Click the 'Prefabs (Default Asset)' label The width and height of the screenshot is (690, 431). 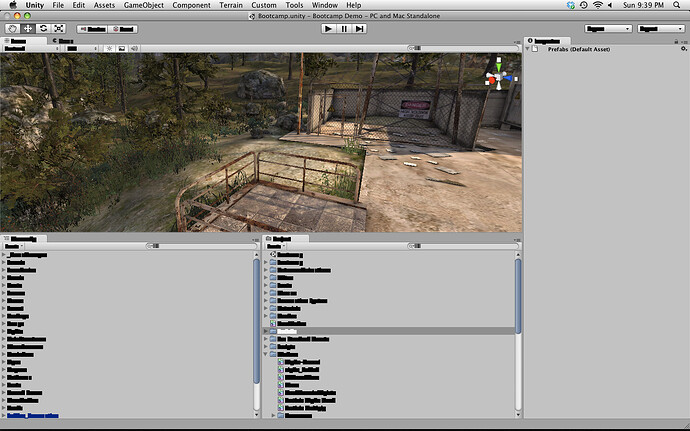pos(579,49)
